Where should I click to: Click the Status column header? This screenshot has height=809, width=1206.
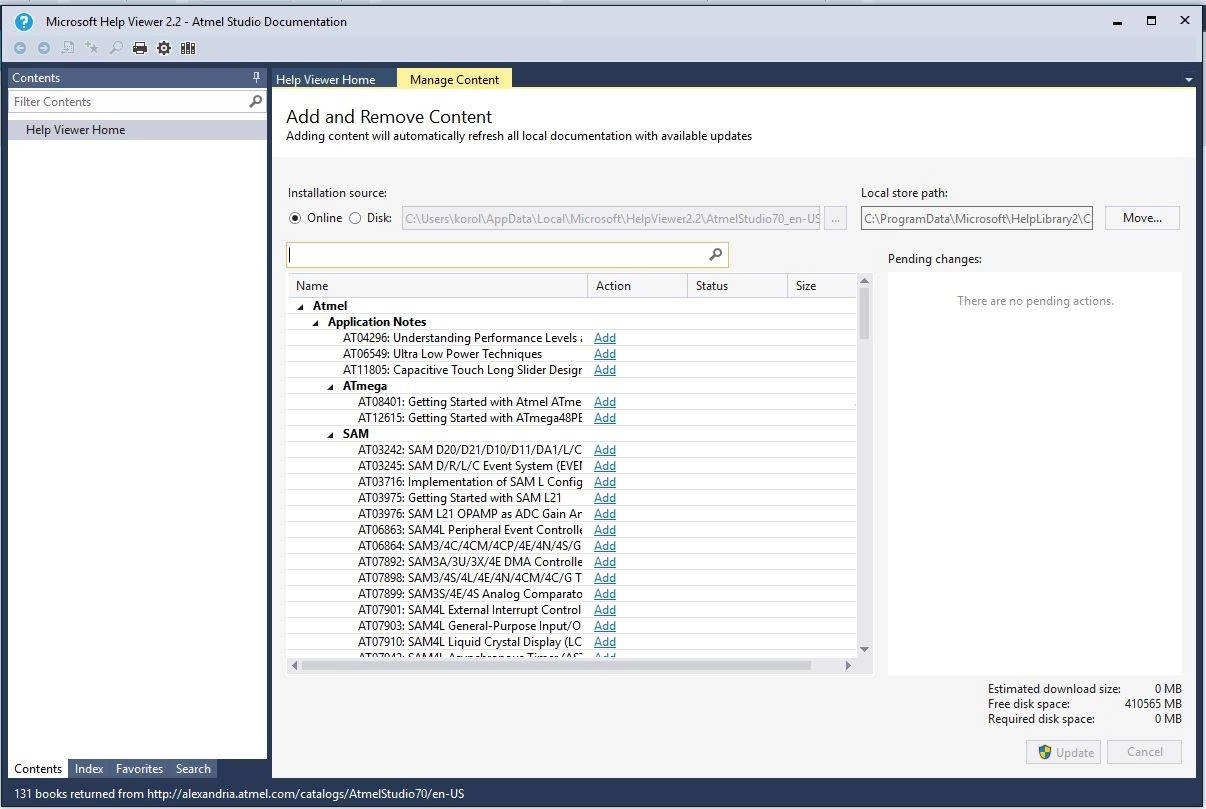pyautogui.click(x=737, y=286)
